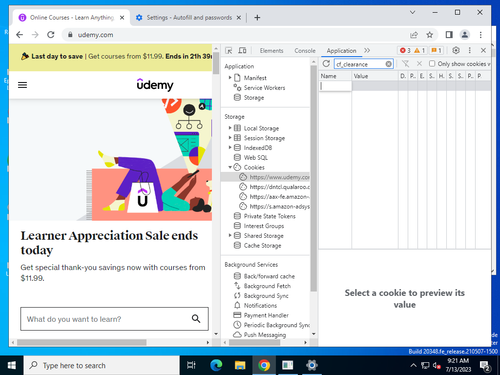
Task: Open the Windows Start menu
Action: (x=12, y=365)
